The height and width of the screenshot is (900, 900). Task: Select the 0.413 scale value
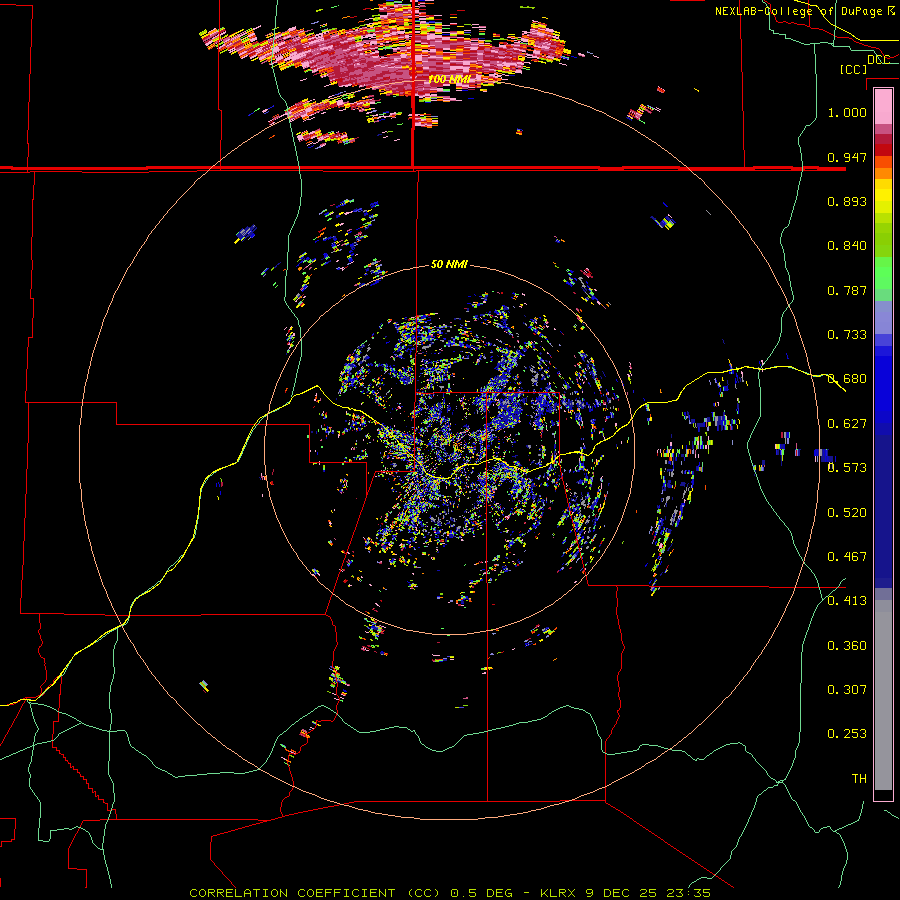[x=847, y=601]
